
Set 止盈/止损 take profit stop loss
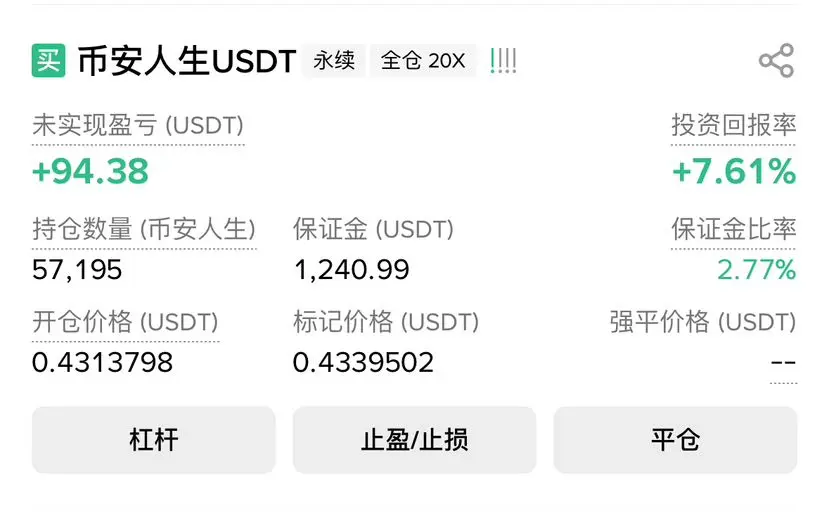[414, 440]
